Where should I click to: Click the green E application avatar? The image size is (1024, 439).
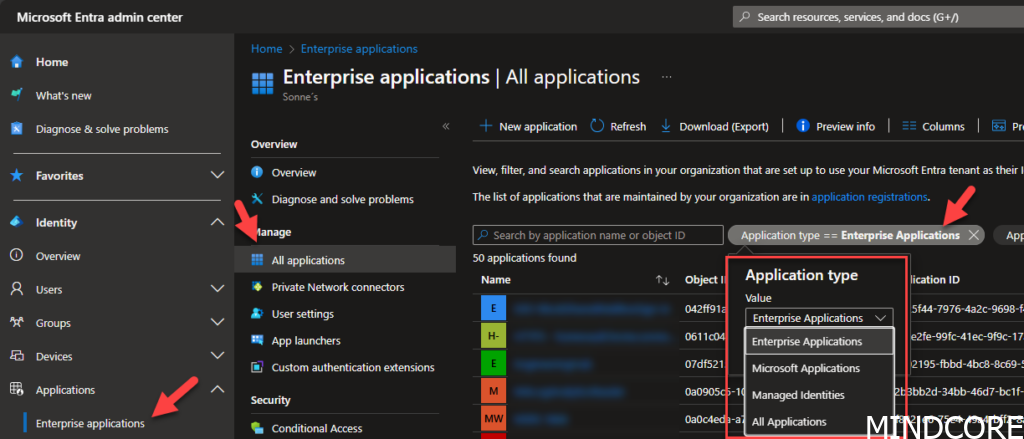pos(493,364)
